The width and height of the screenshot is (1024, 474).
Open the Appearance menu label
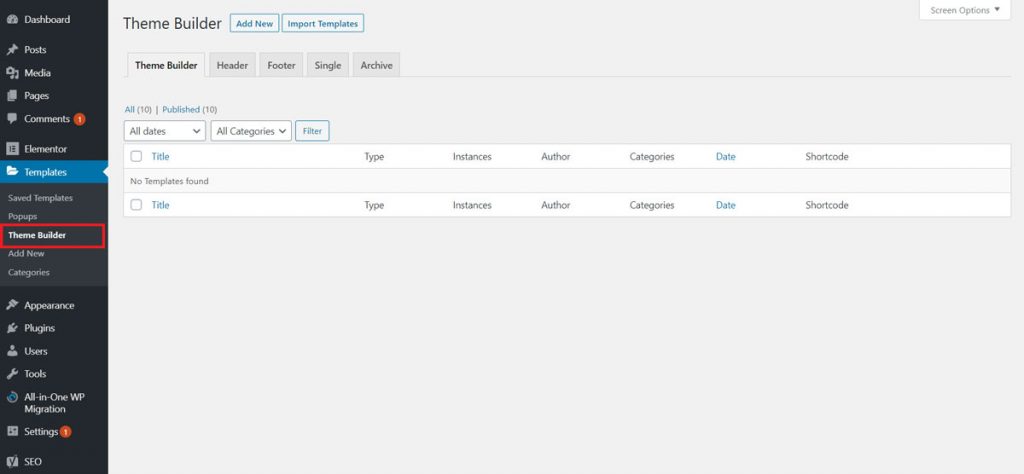click(x=49, y=306)
